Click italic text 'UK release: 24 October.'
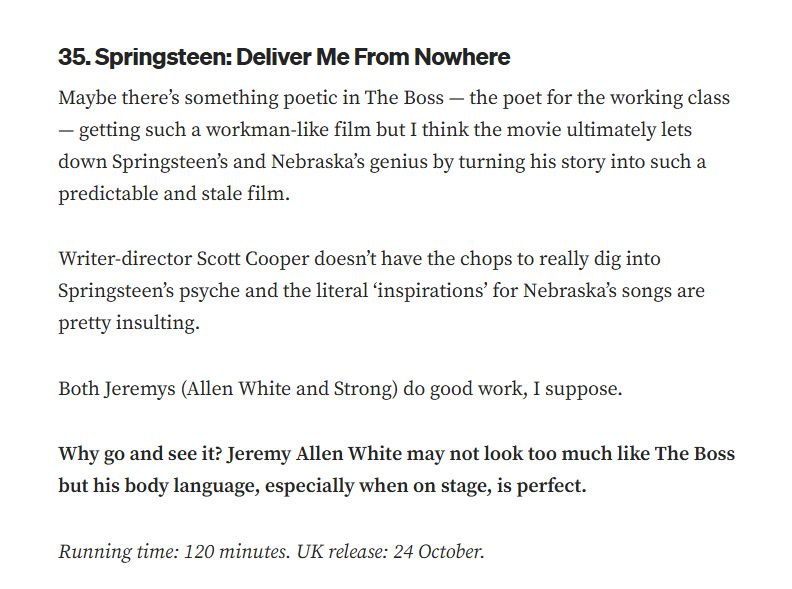The image size is (792, 589). click(390, 552)
